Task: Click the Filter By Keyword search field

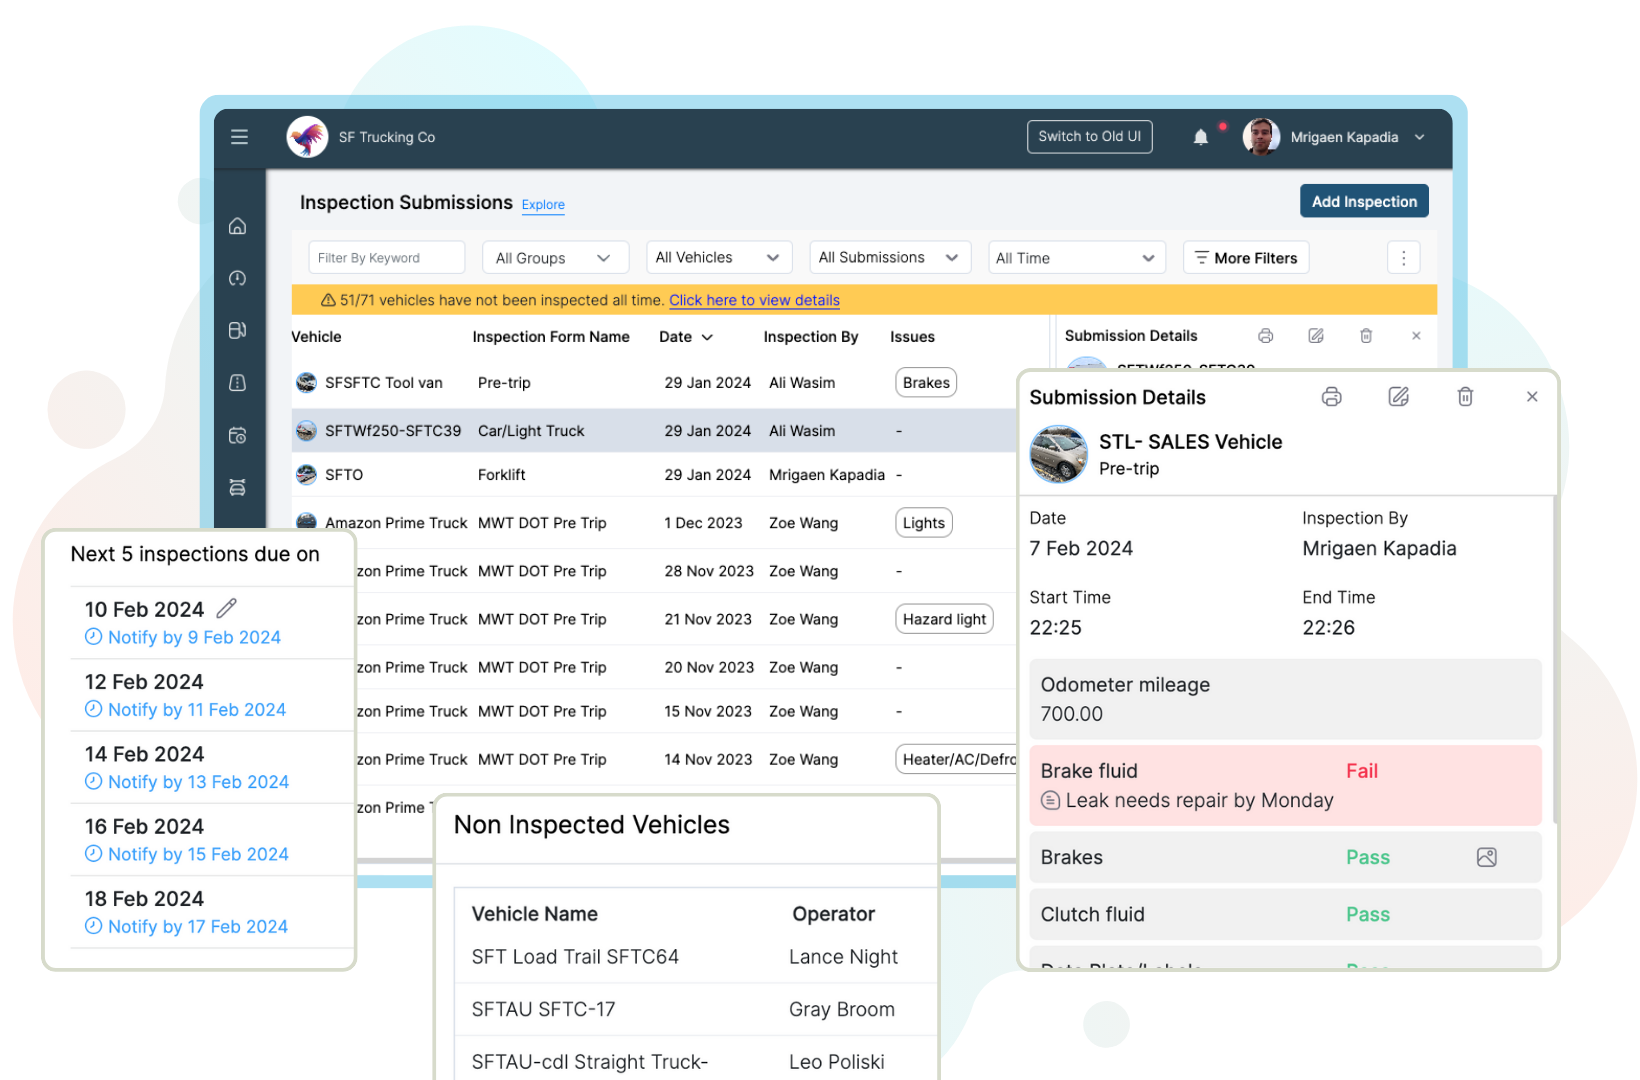Action: (386, 257)
